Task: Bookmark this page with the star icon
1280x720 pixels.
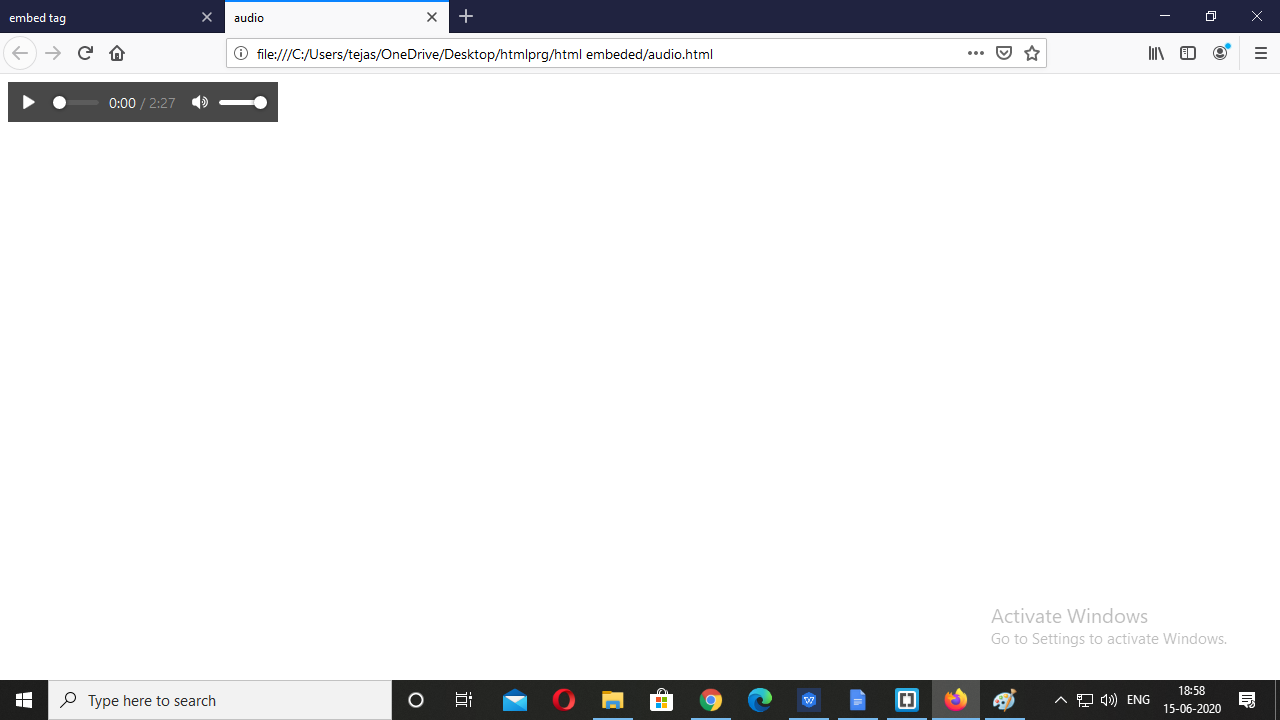Action: pyautogui.click(x=1031, y=53)
